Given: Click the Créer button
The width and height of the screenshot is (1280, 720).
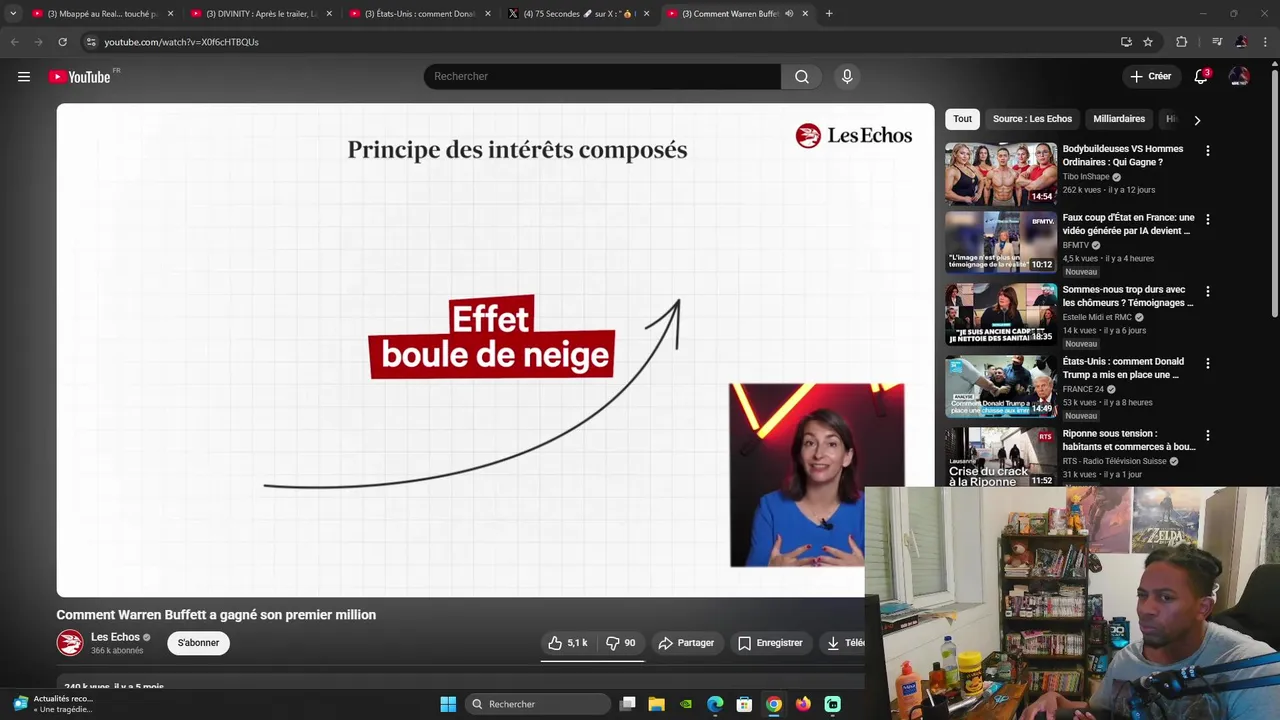Looking at the screenshot, I should (1150, 76).
